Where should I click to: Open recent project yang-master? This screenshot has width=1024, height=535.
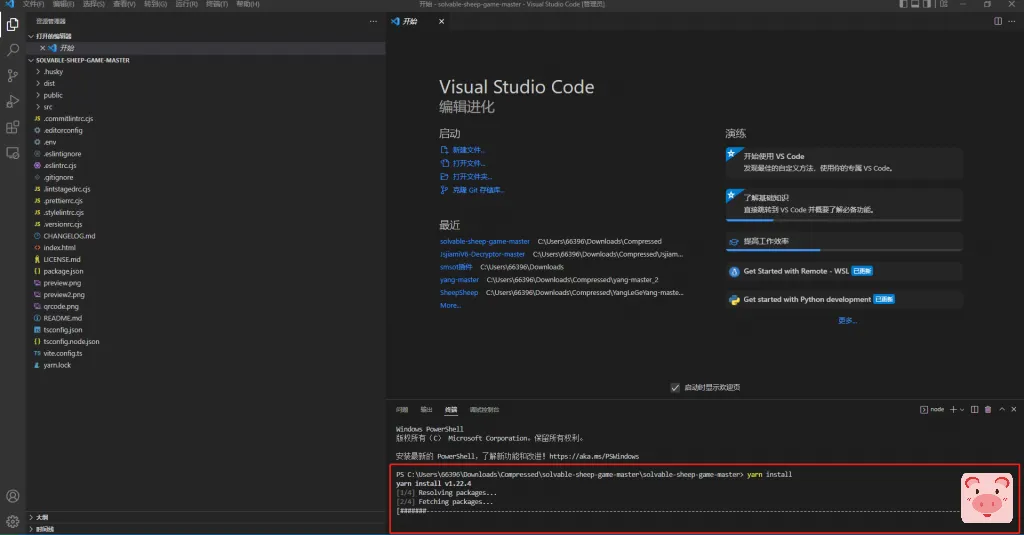coord(459,280)
